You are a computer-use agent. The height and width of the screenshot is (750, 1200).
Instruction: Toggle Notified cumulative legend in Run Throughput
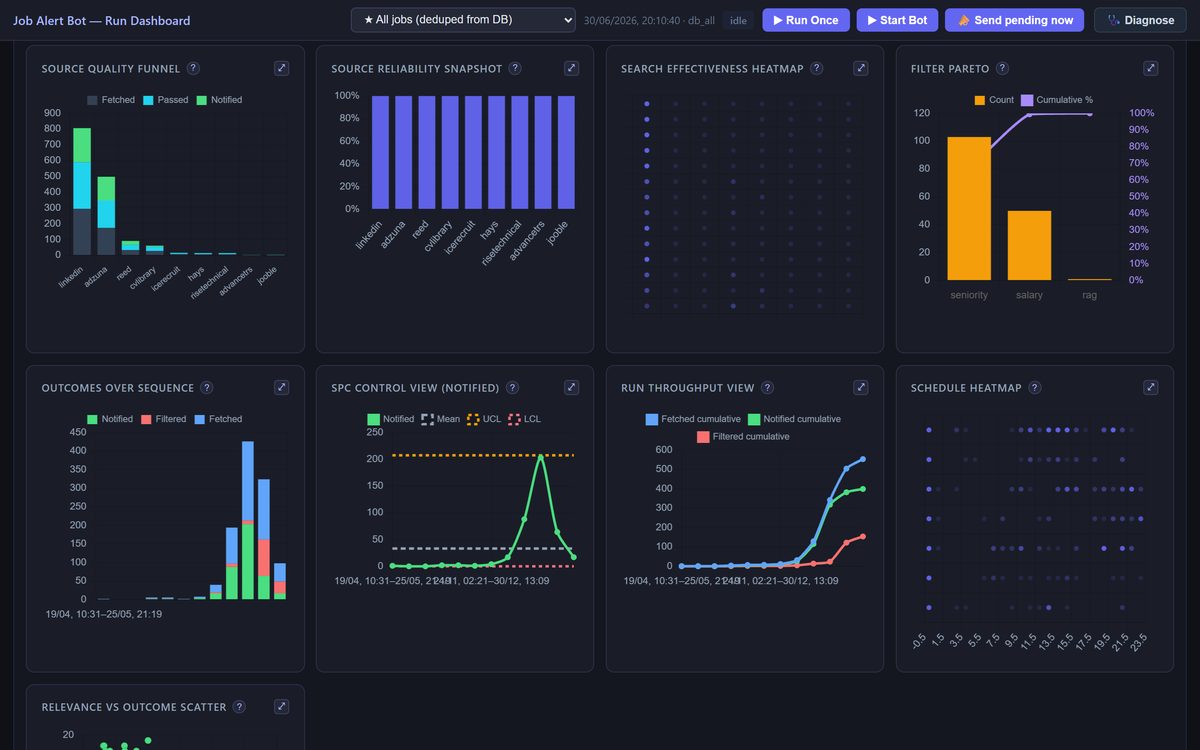(794, 419)
